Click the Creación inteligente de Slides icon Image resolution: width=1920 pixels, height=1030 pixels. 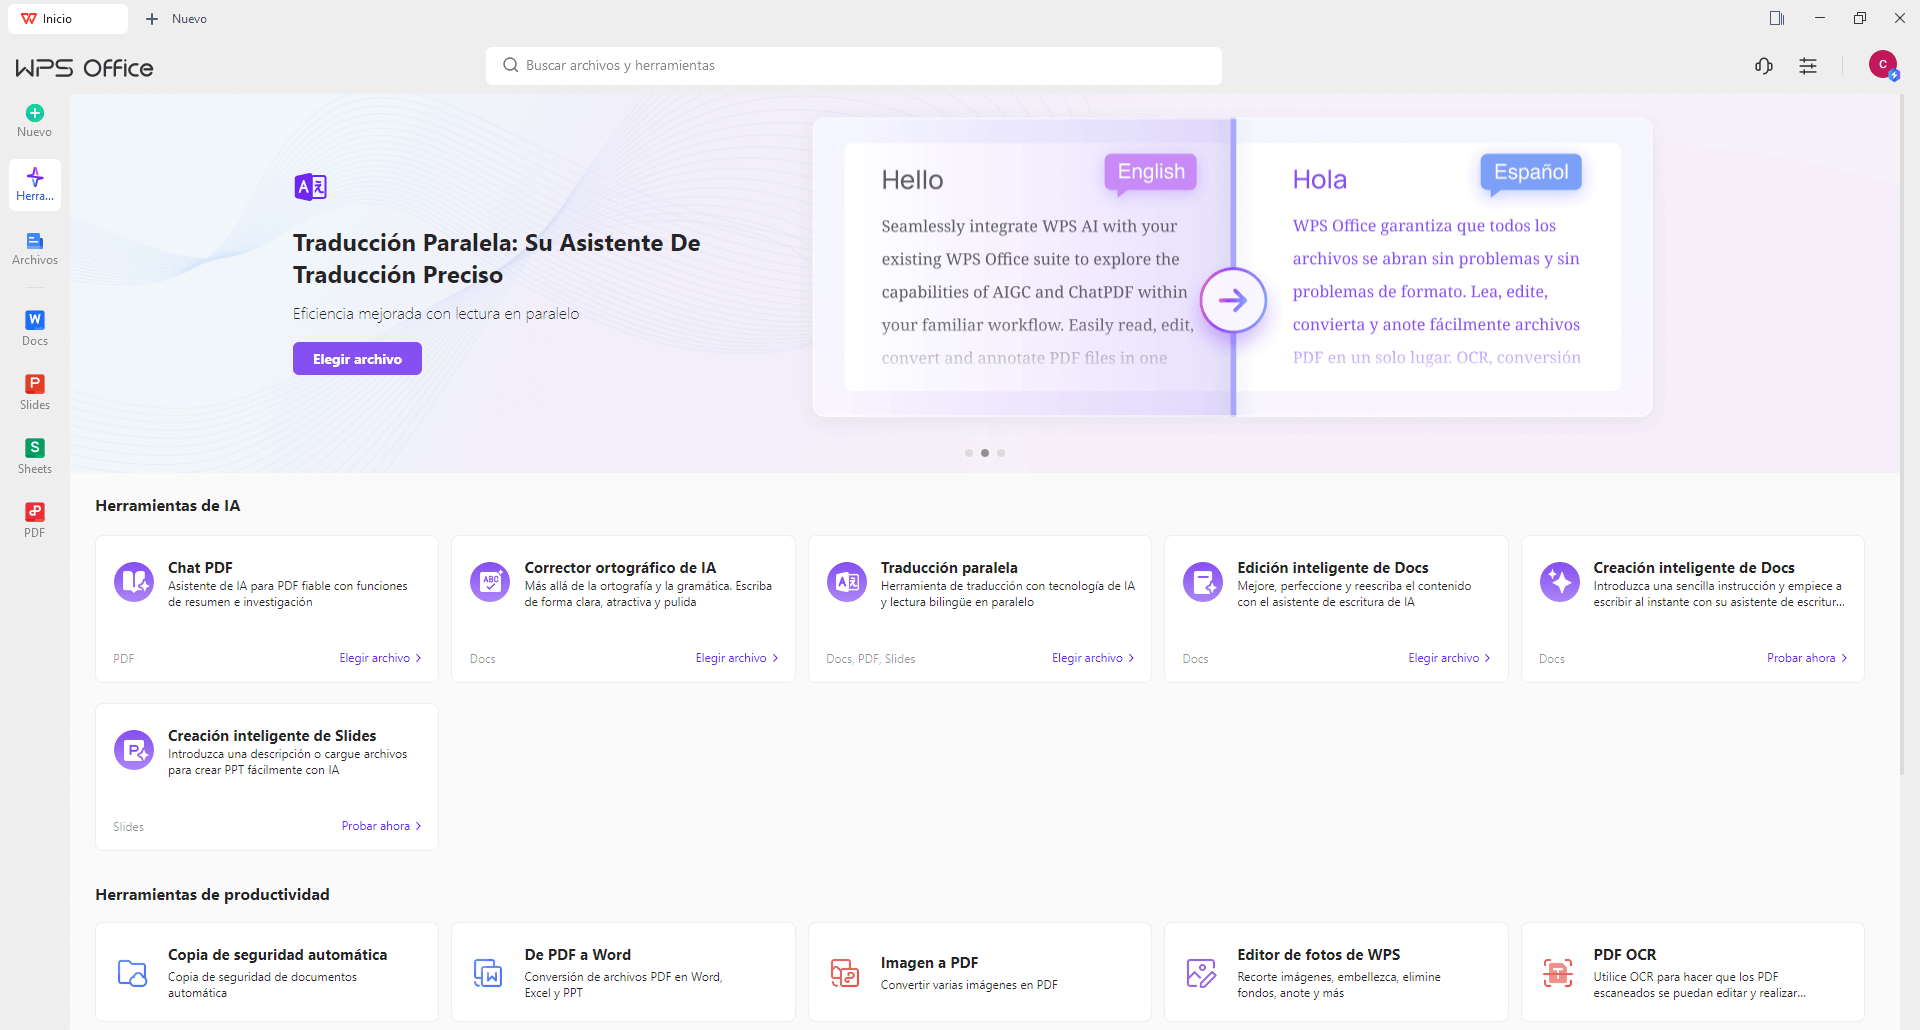coord(134,749)
